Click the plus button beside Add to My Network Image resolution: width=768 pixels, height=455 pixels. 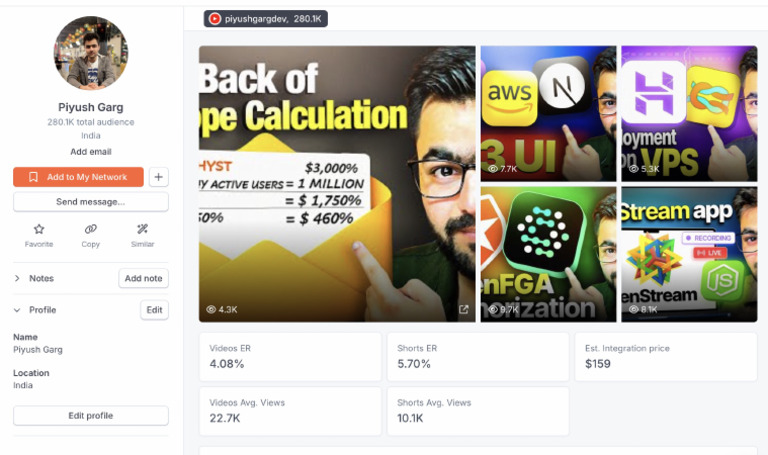(x=158, y=177)
